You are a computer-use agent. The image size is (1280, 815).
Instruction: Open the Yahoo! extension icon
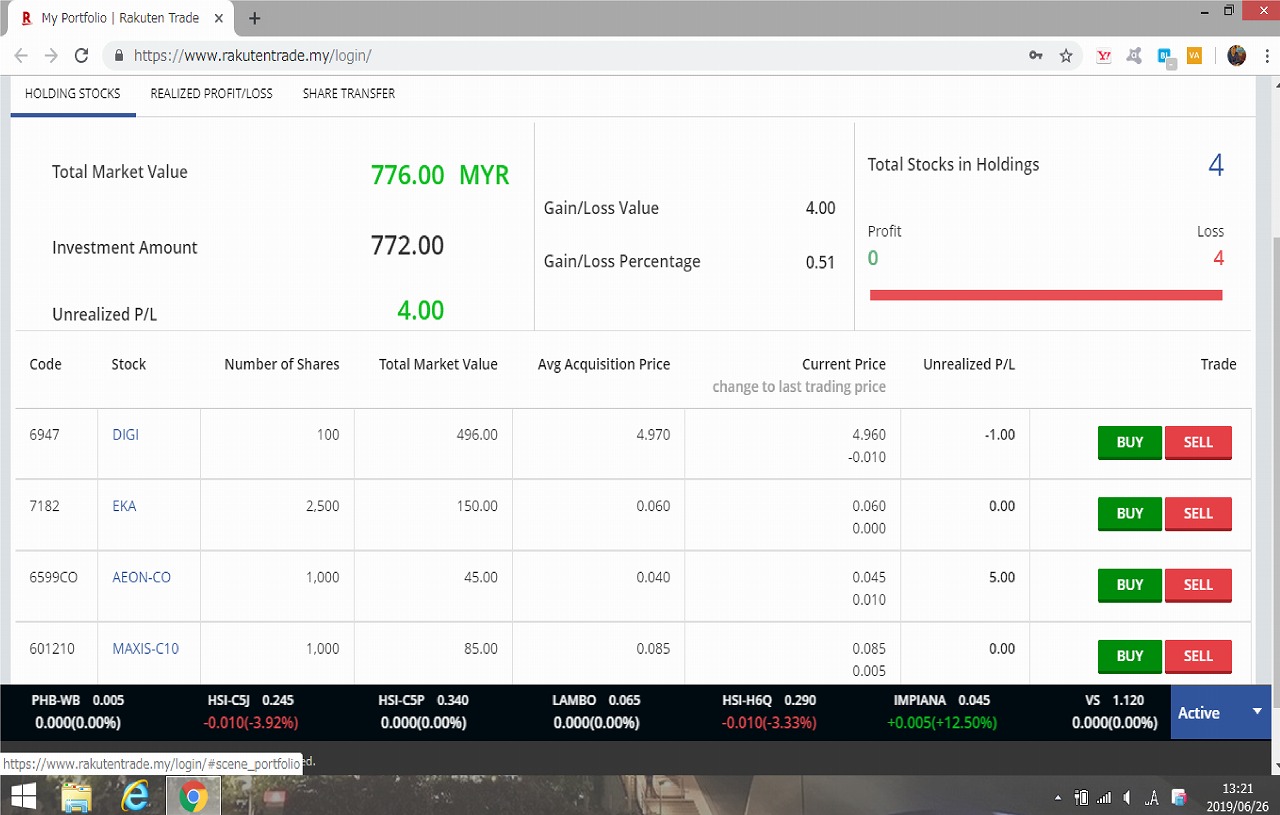[x=1104, y=56]
